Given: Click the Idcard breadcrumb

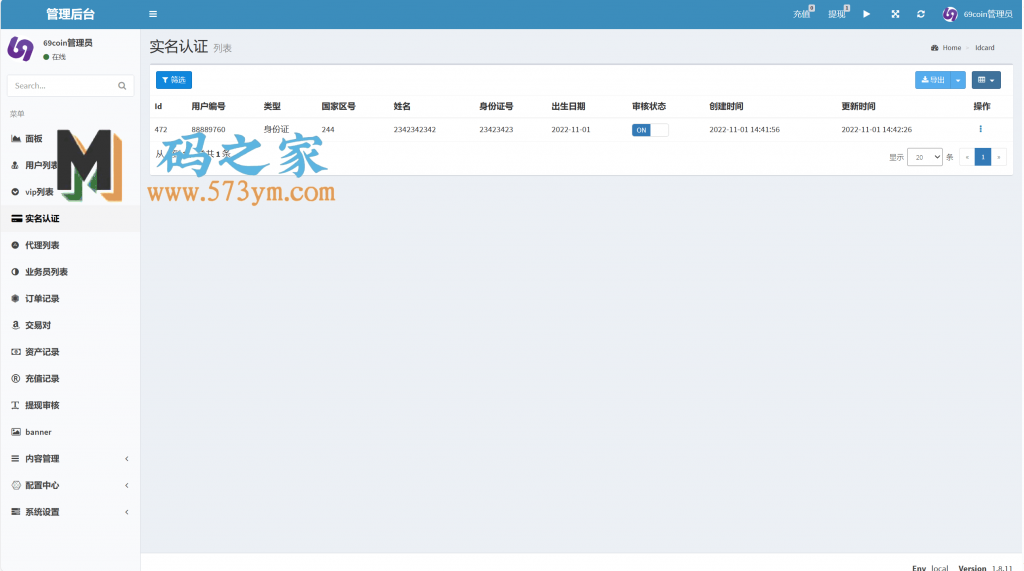Looking at the screenshot, I should pos(985,48).
